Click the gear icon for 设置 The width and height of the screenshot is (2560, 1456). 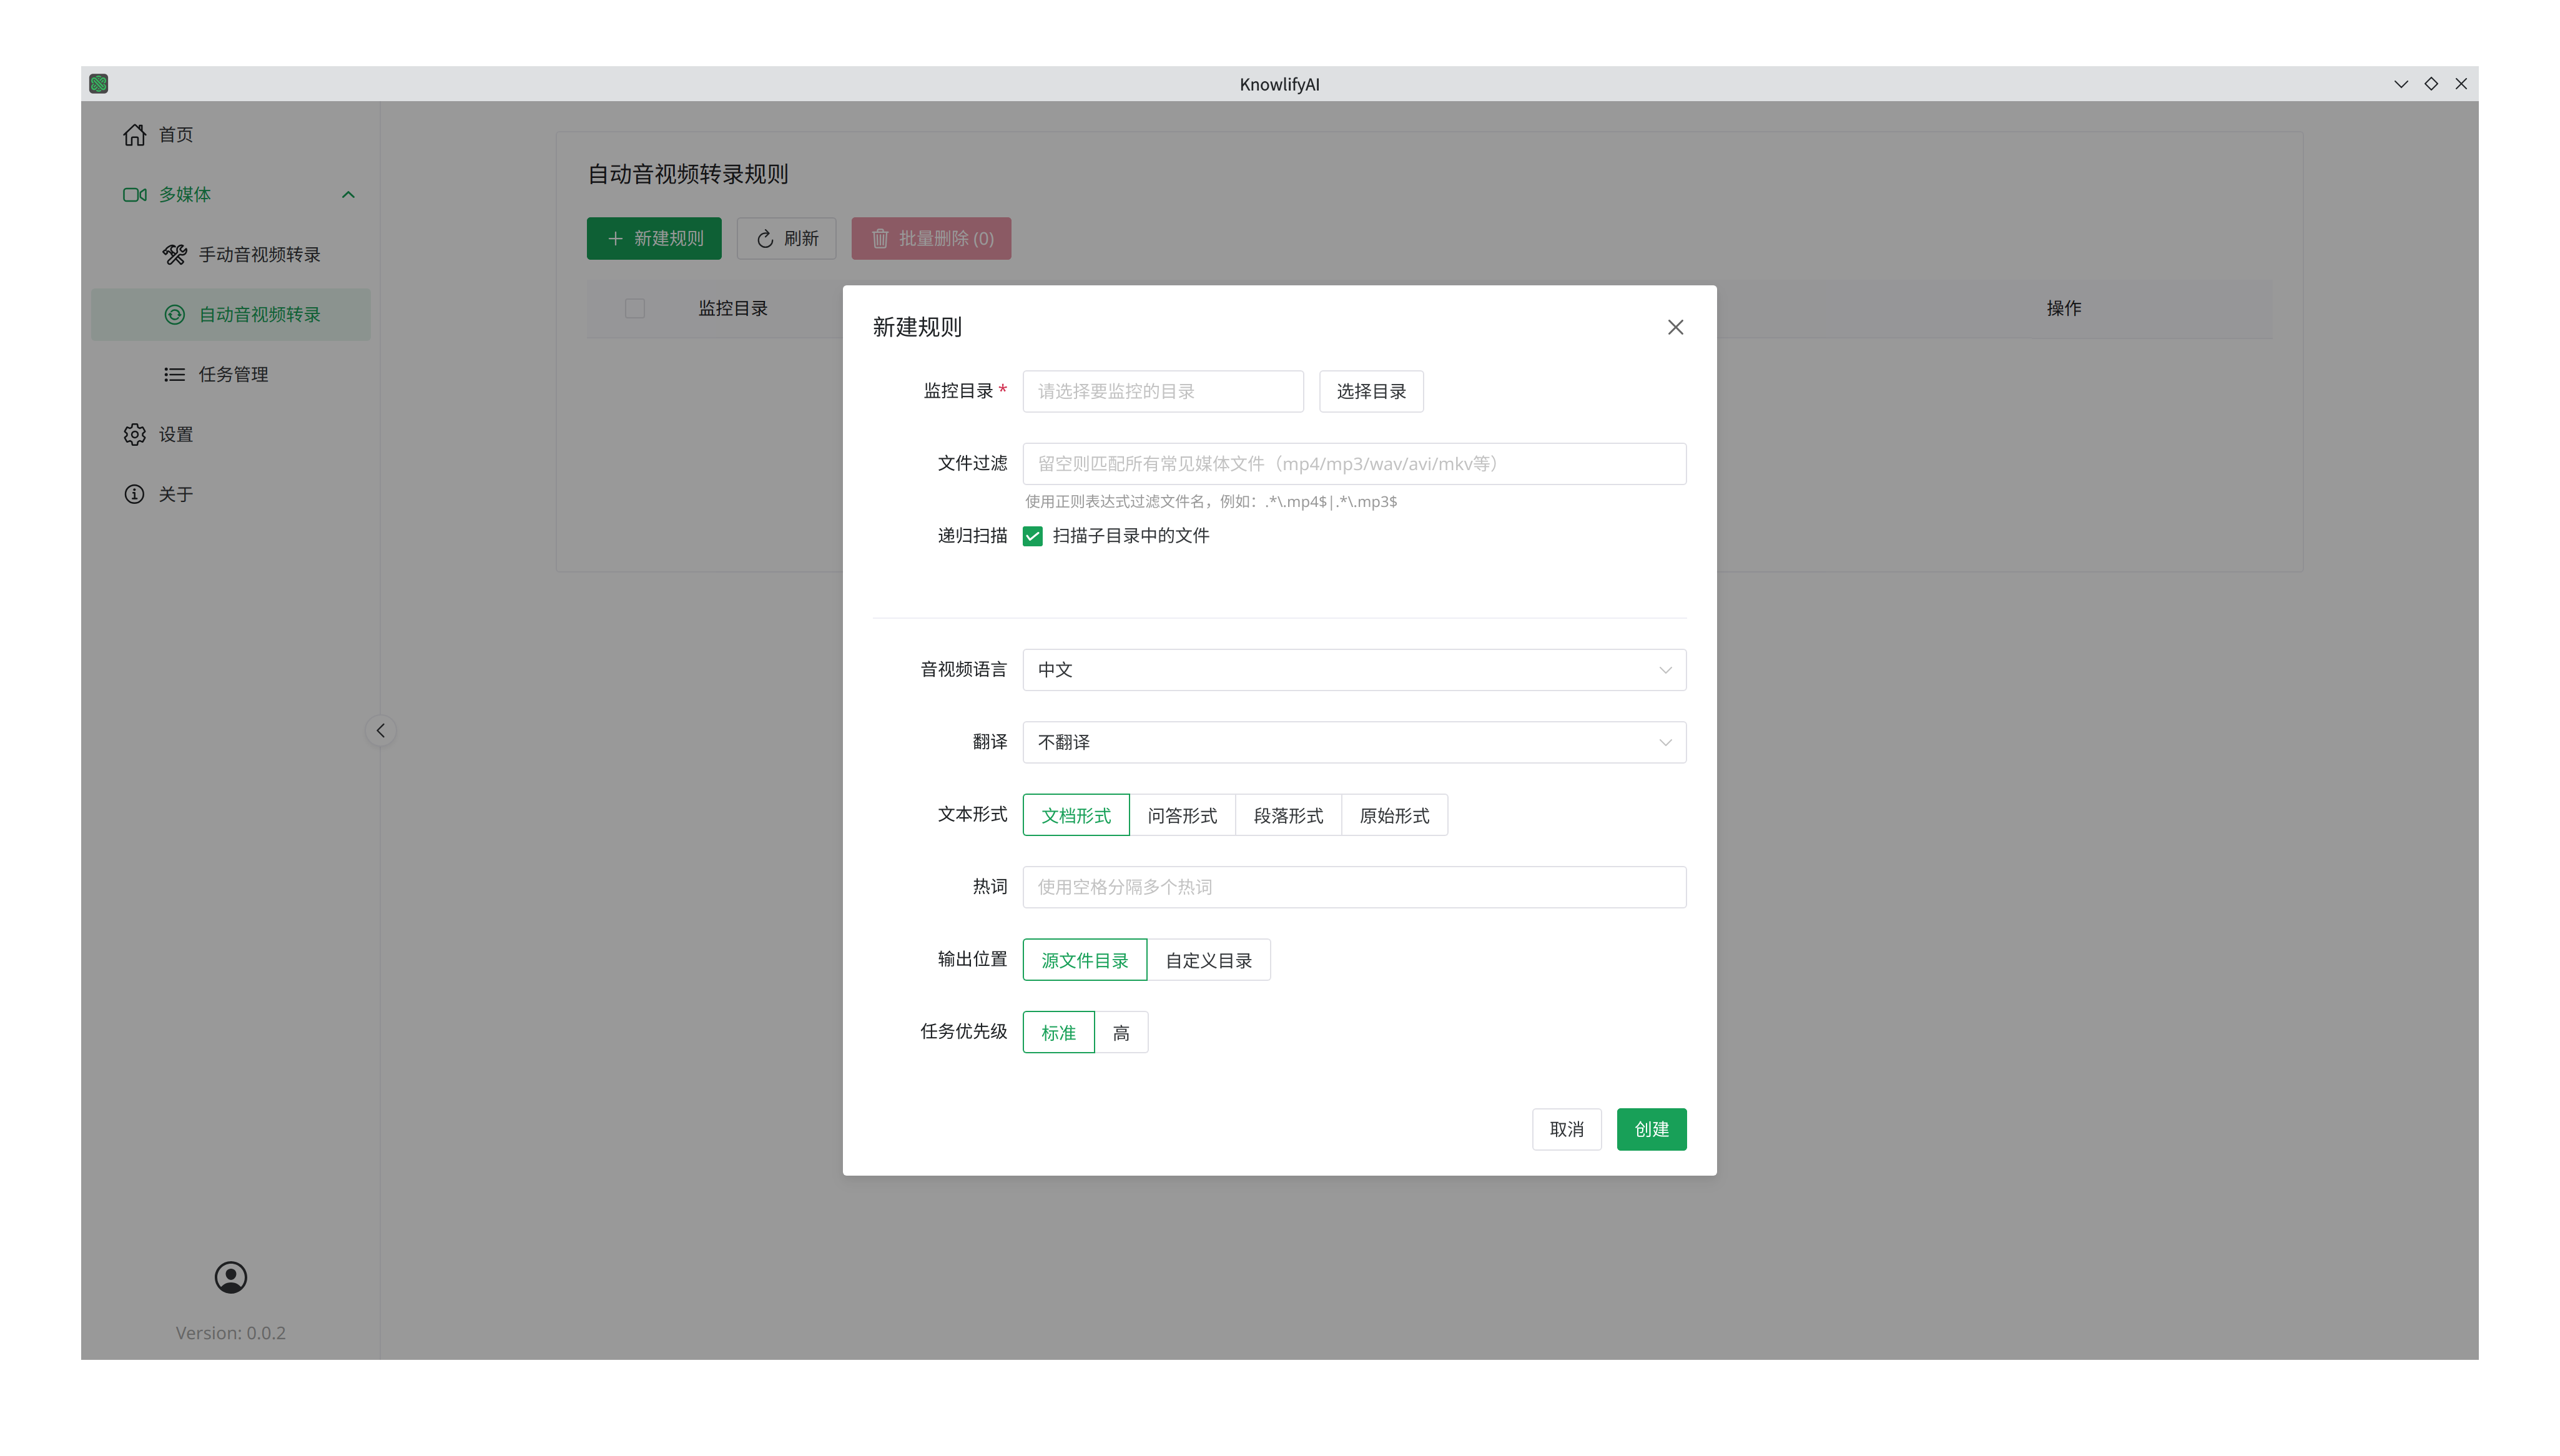pos(134,434)
